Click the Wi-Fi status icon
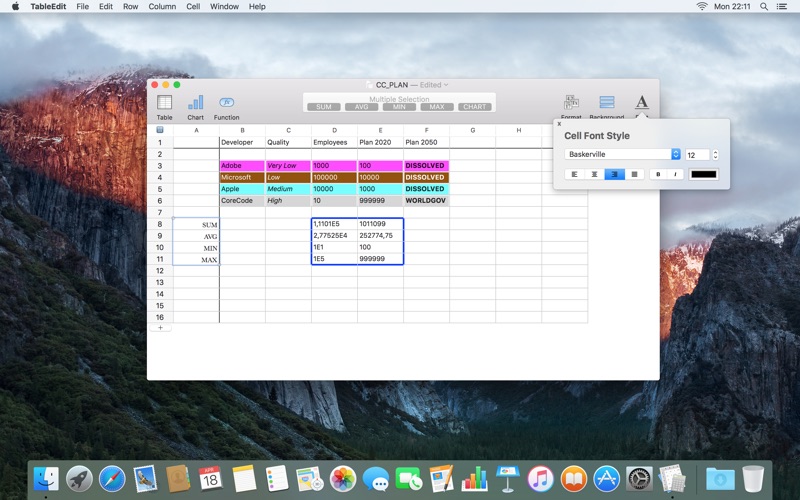Screen dimensions: 800x500 click(x=702, y=7)
